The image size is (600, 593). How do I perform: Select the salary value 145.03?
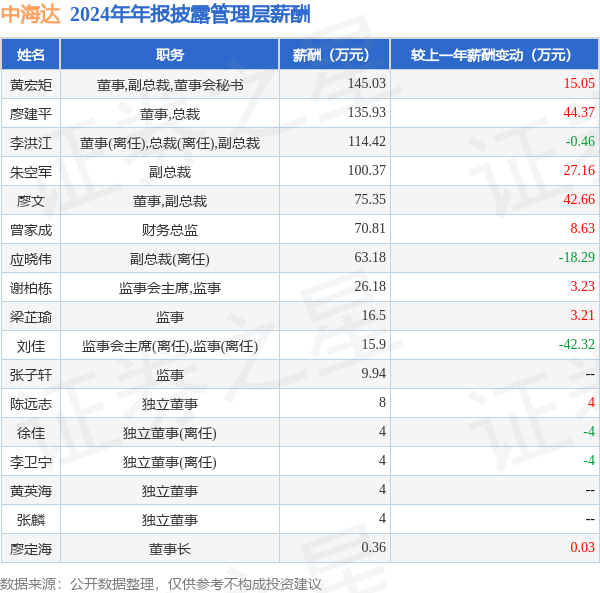click(x=367, y=83)
